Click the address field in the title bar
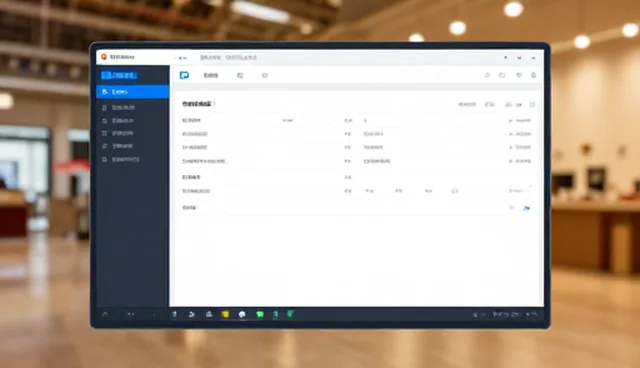This screenshot has height=368, width=640. point(347,58)
